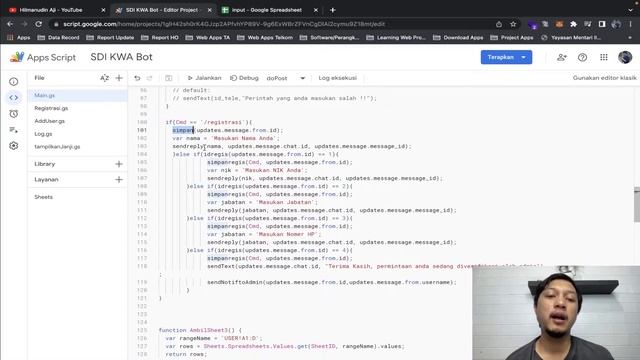Close the Input Google Spreadsheet tab
This screenshot has height=360, width=640.
point(316,10)
